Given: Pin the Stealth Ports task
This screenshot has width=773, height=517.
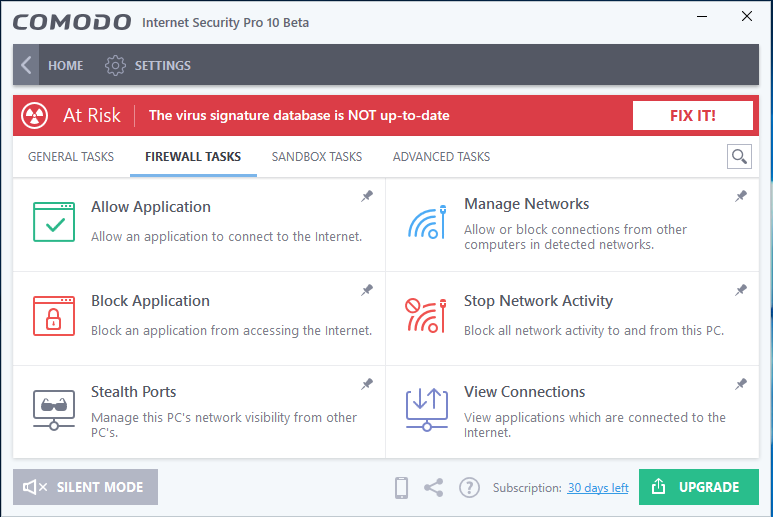Looking at the screenshot, I should (367, 384).
